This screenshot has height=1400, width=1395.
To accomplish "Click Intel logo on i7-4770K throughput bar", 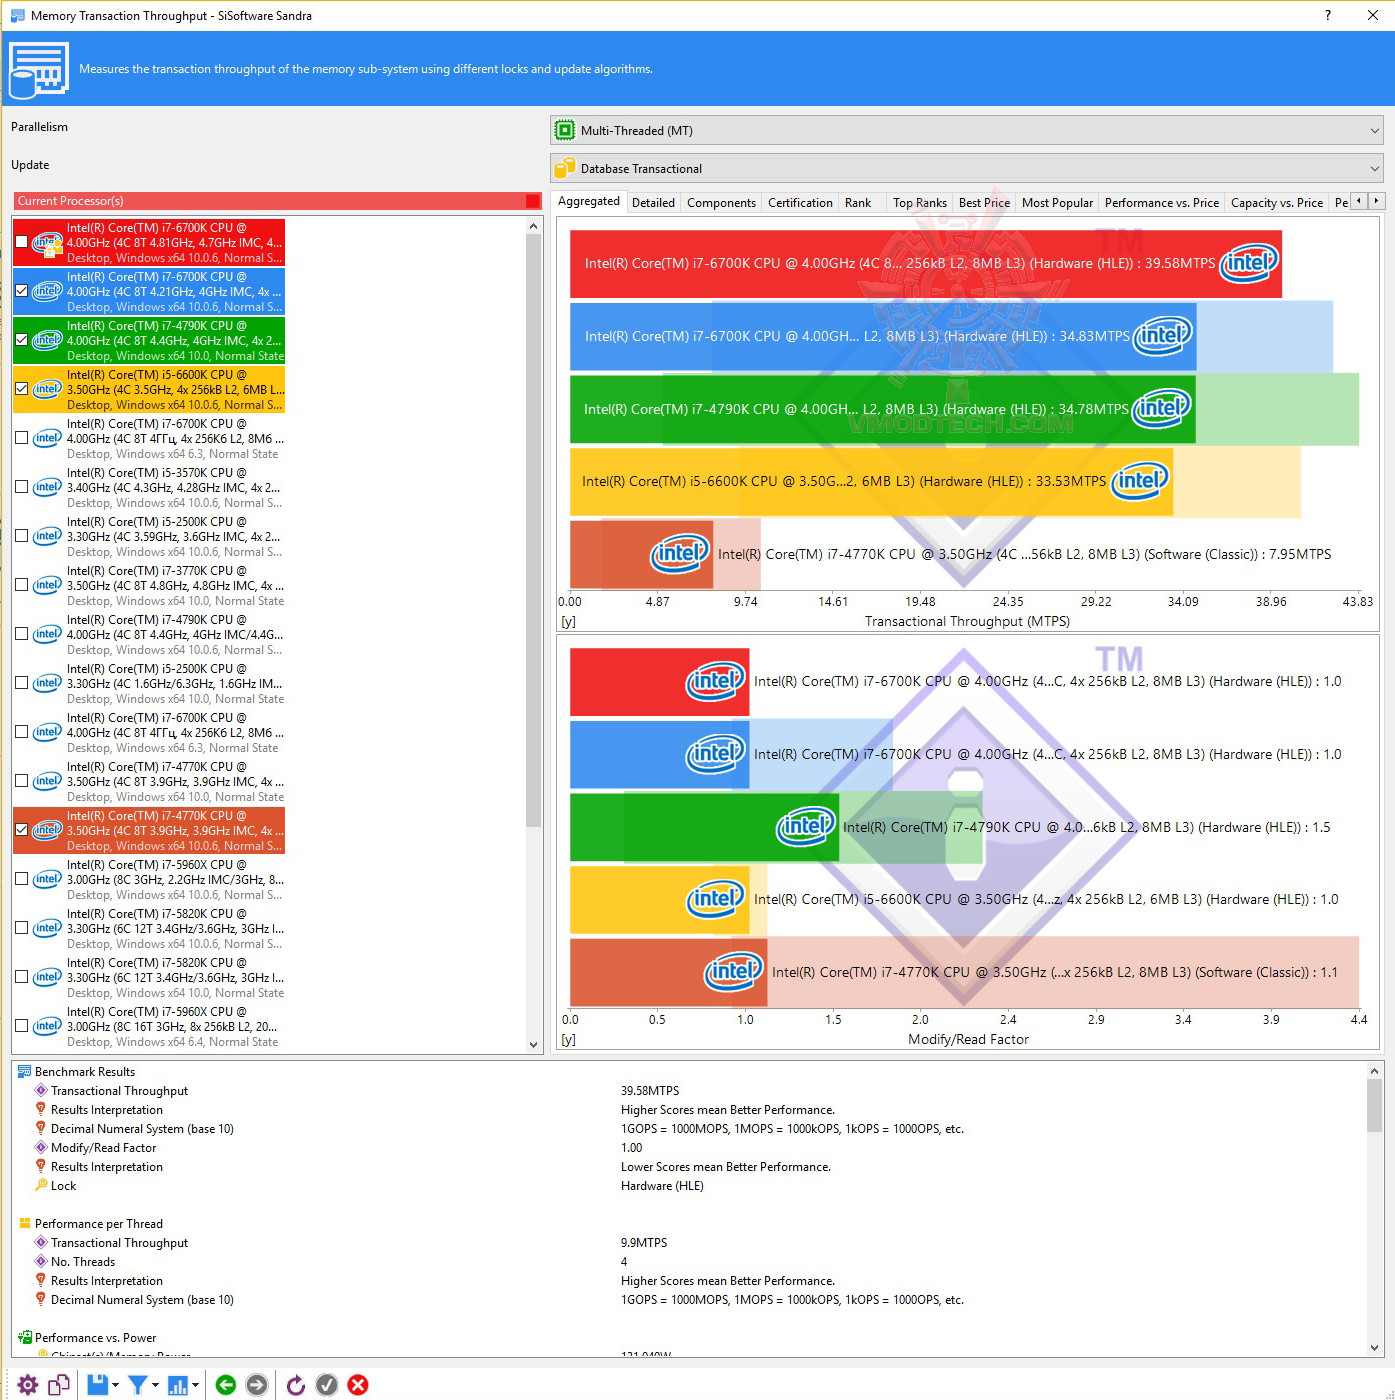I will coord(680,553).
